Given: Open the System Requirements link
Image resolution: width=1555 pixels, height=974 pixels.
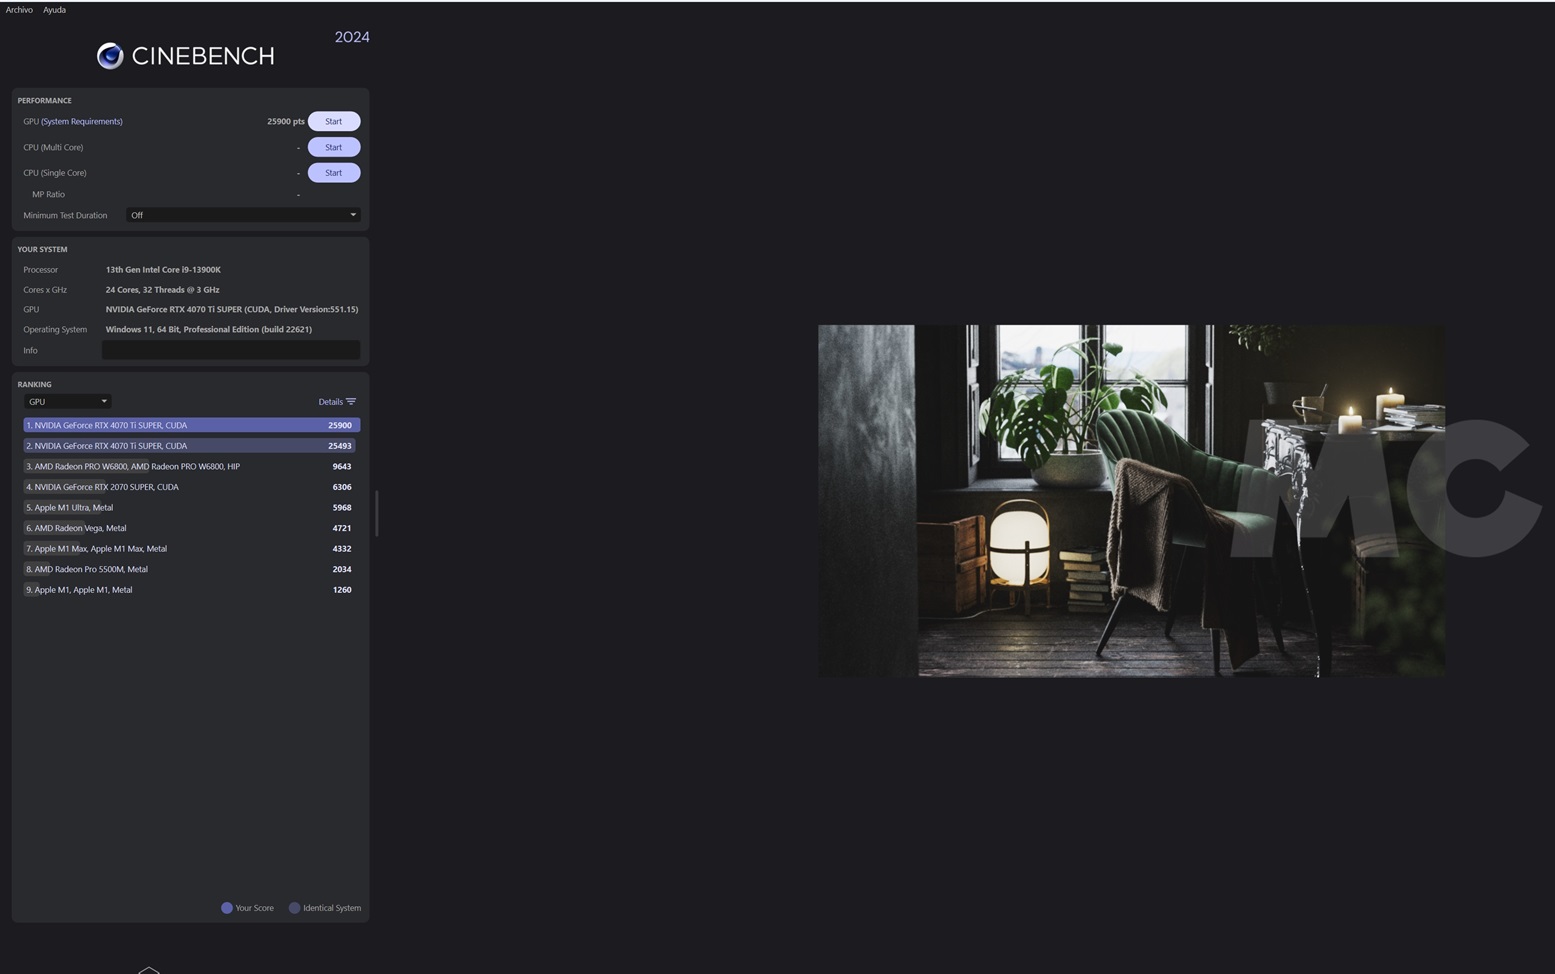Looking at the screenshot, I should (82, 121).
